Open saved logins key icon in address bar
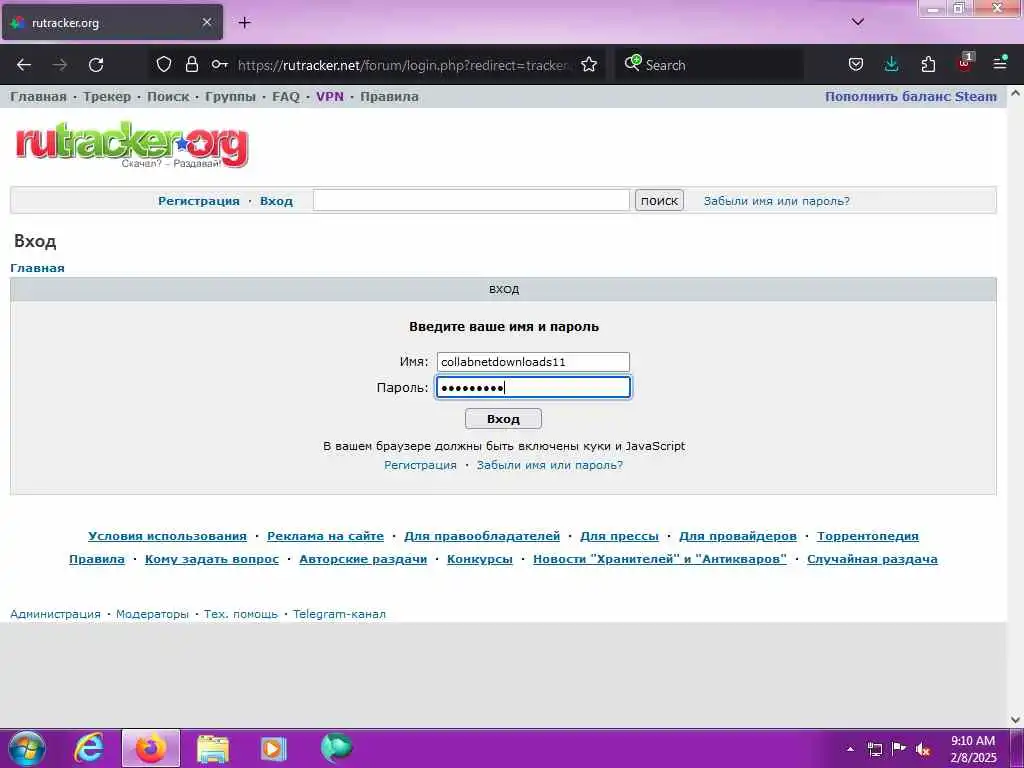This screenshot has height=768, width=1024. coord(219,64)
